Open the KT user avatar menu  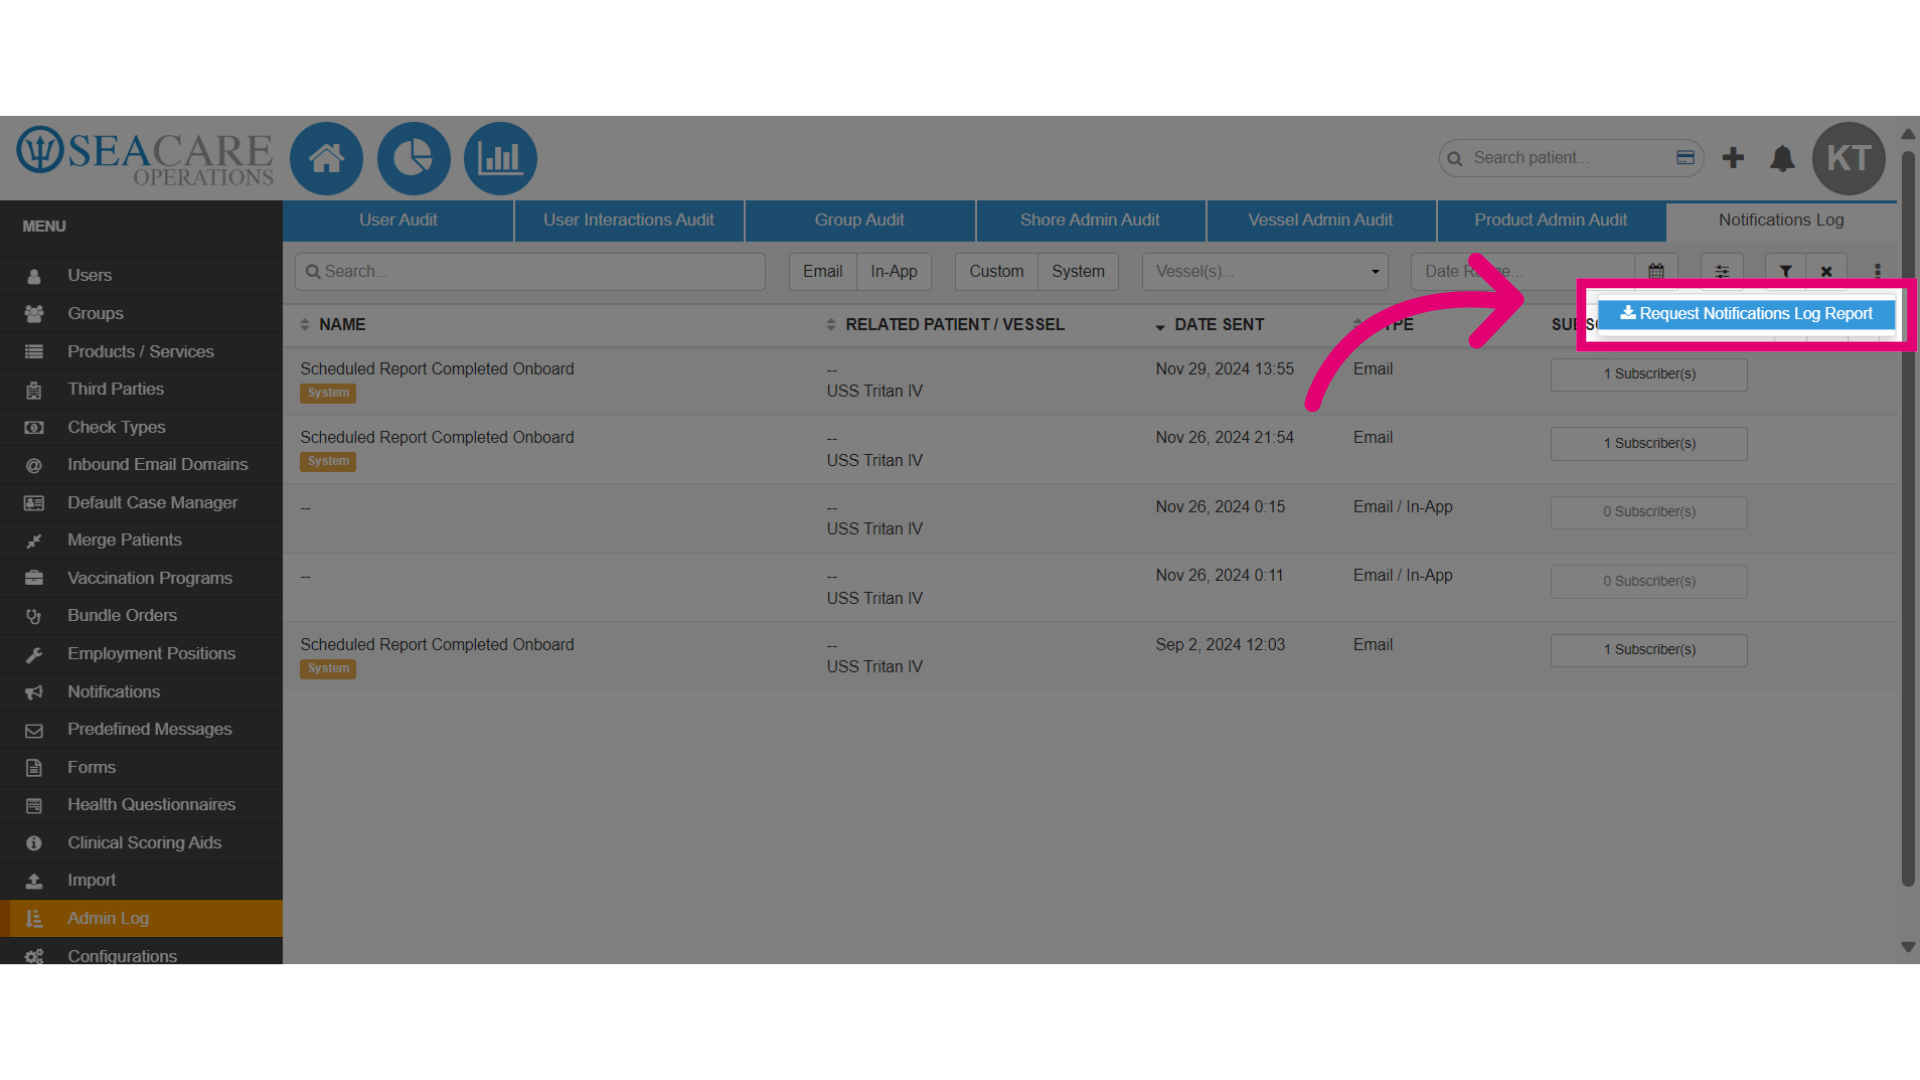pyautogui.click(x=1848, y=158)
